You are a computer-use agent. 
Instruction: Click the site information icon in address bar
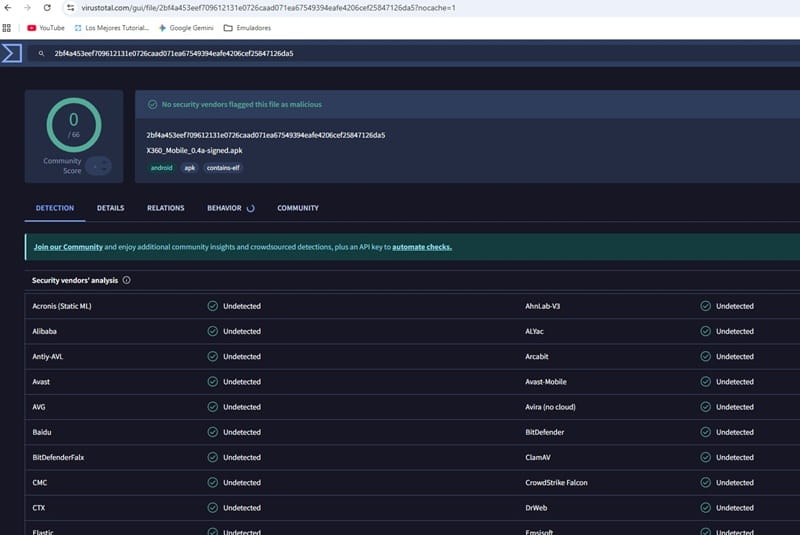71,8
